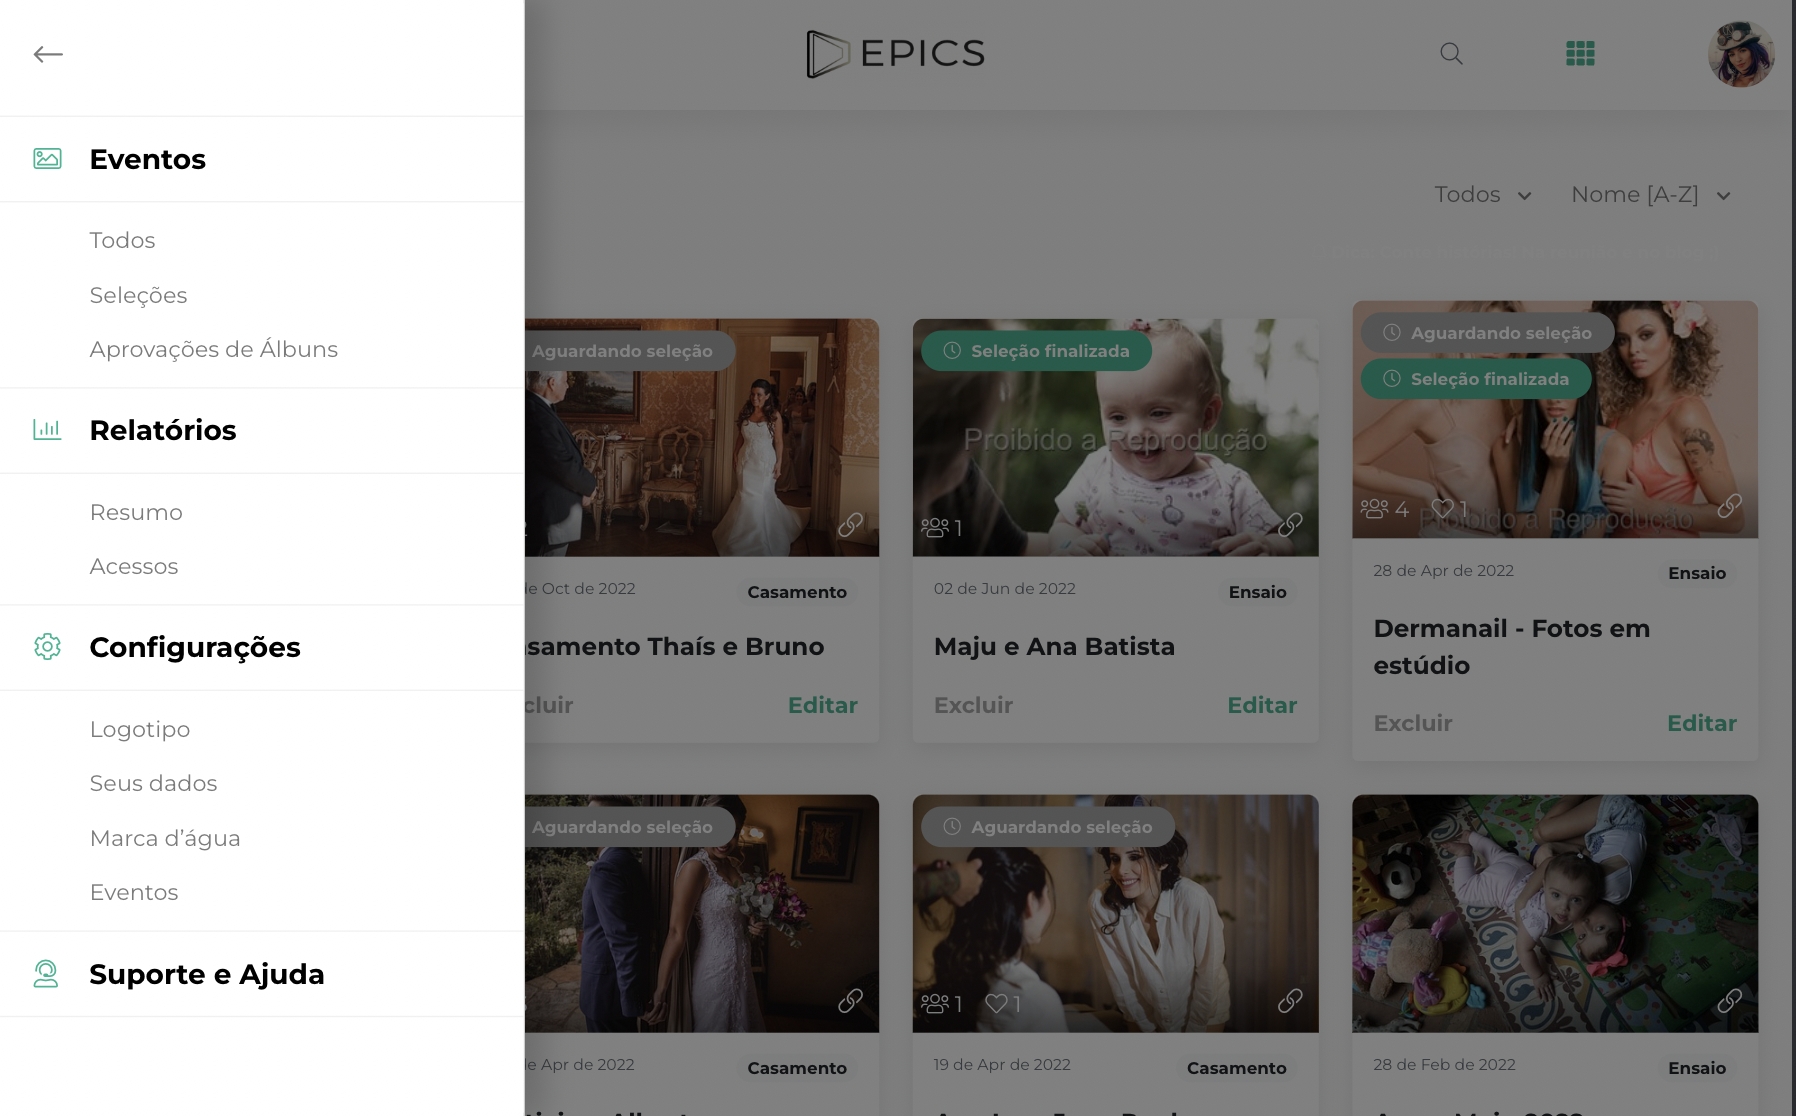Click heart icon on 19 de Apr card
Image resolution: width=1796 pixels, height=1116 pixels.
point(996,1002)
